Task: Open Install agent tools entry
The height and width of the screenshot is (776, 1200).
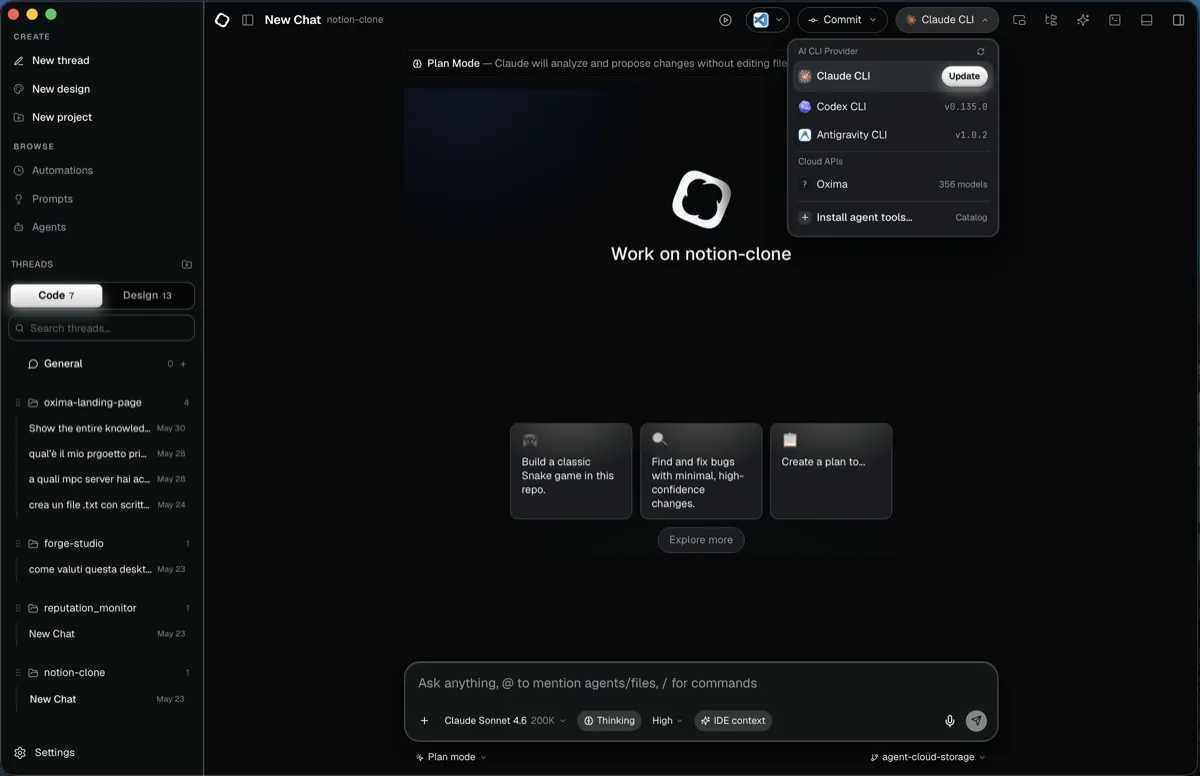Action: pos(893,217)
